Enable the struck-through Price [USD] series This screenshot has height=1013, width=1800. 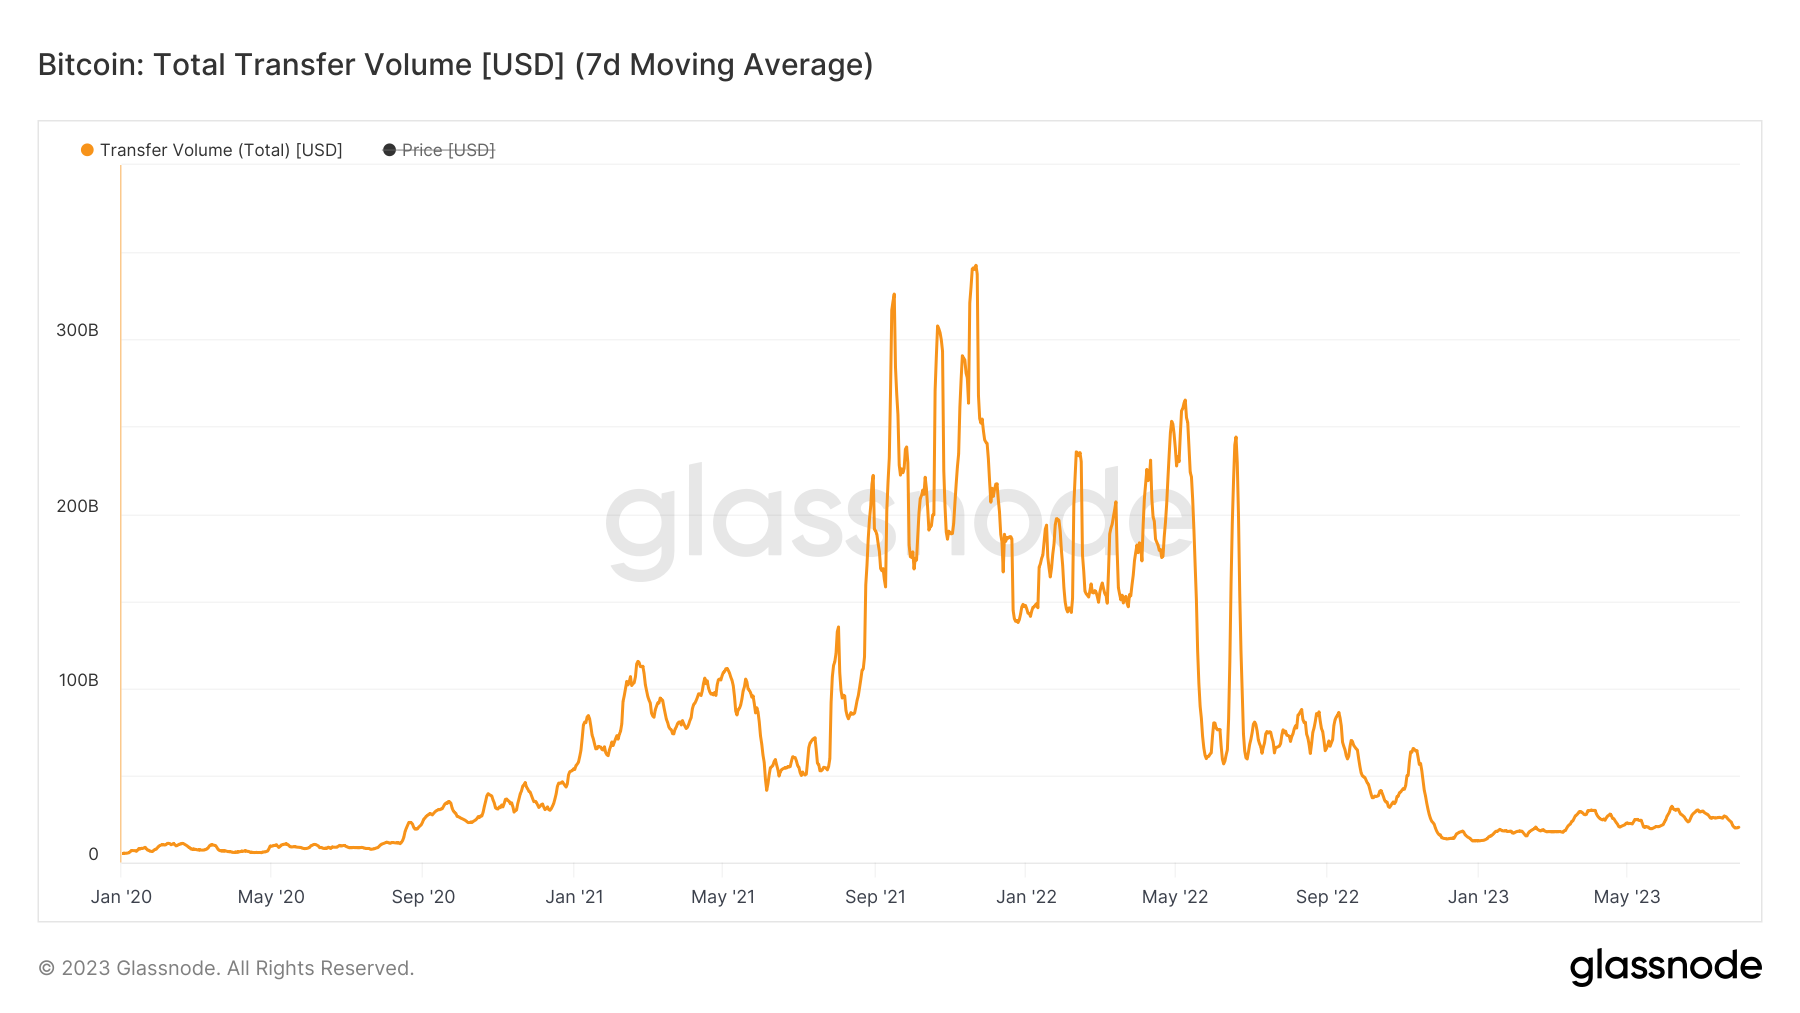[439, 150]
